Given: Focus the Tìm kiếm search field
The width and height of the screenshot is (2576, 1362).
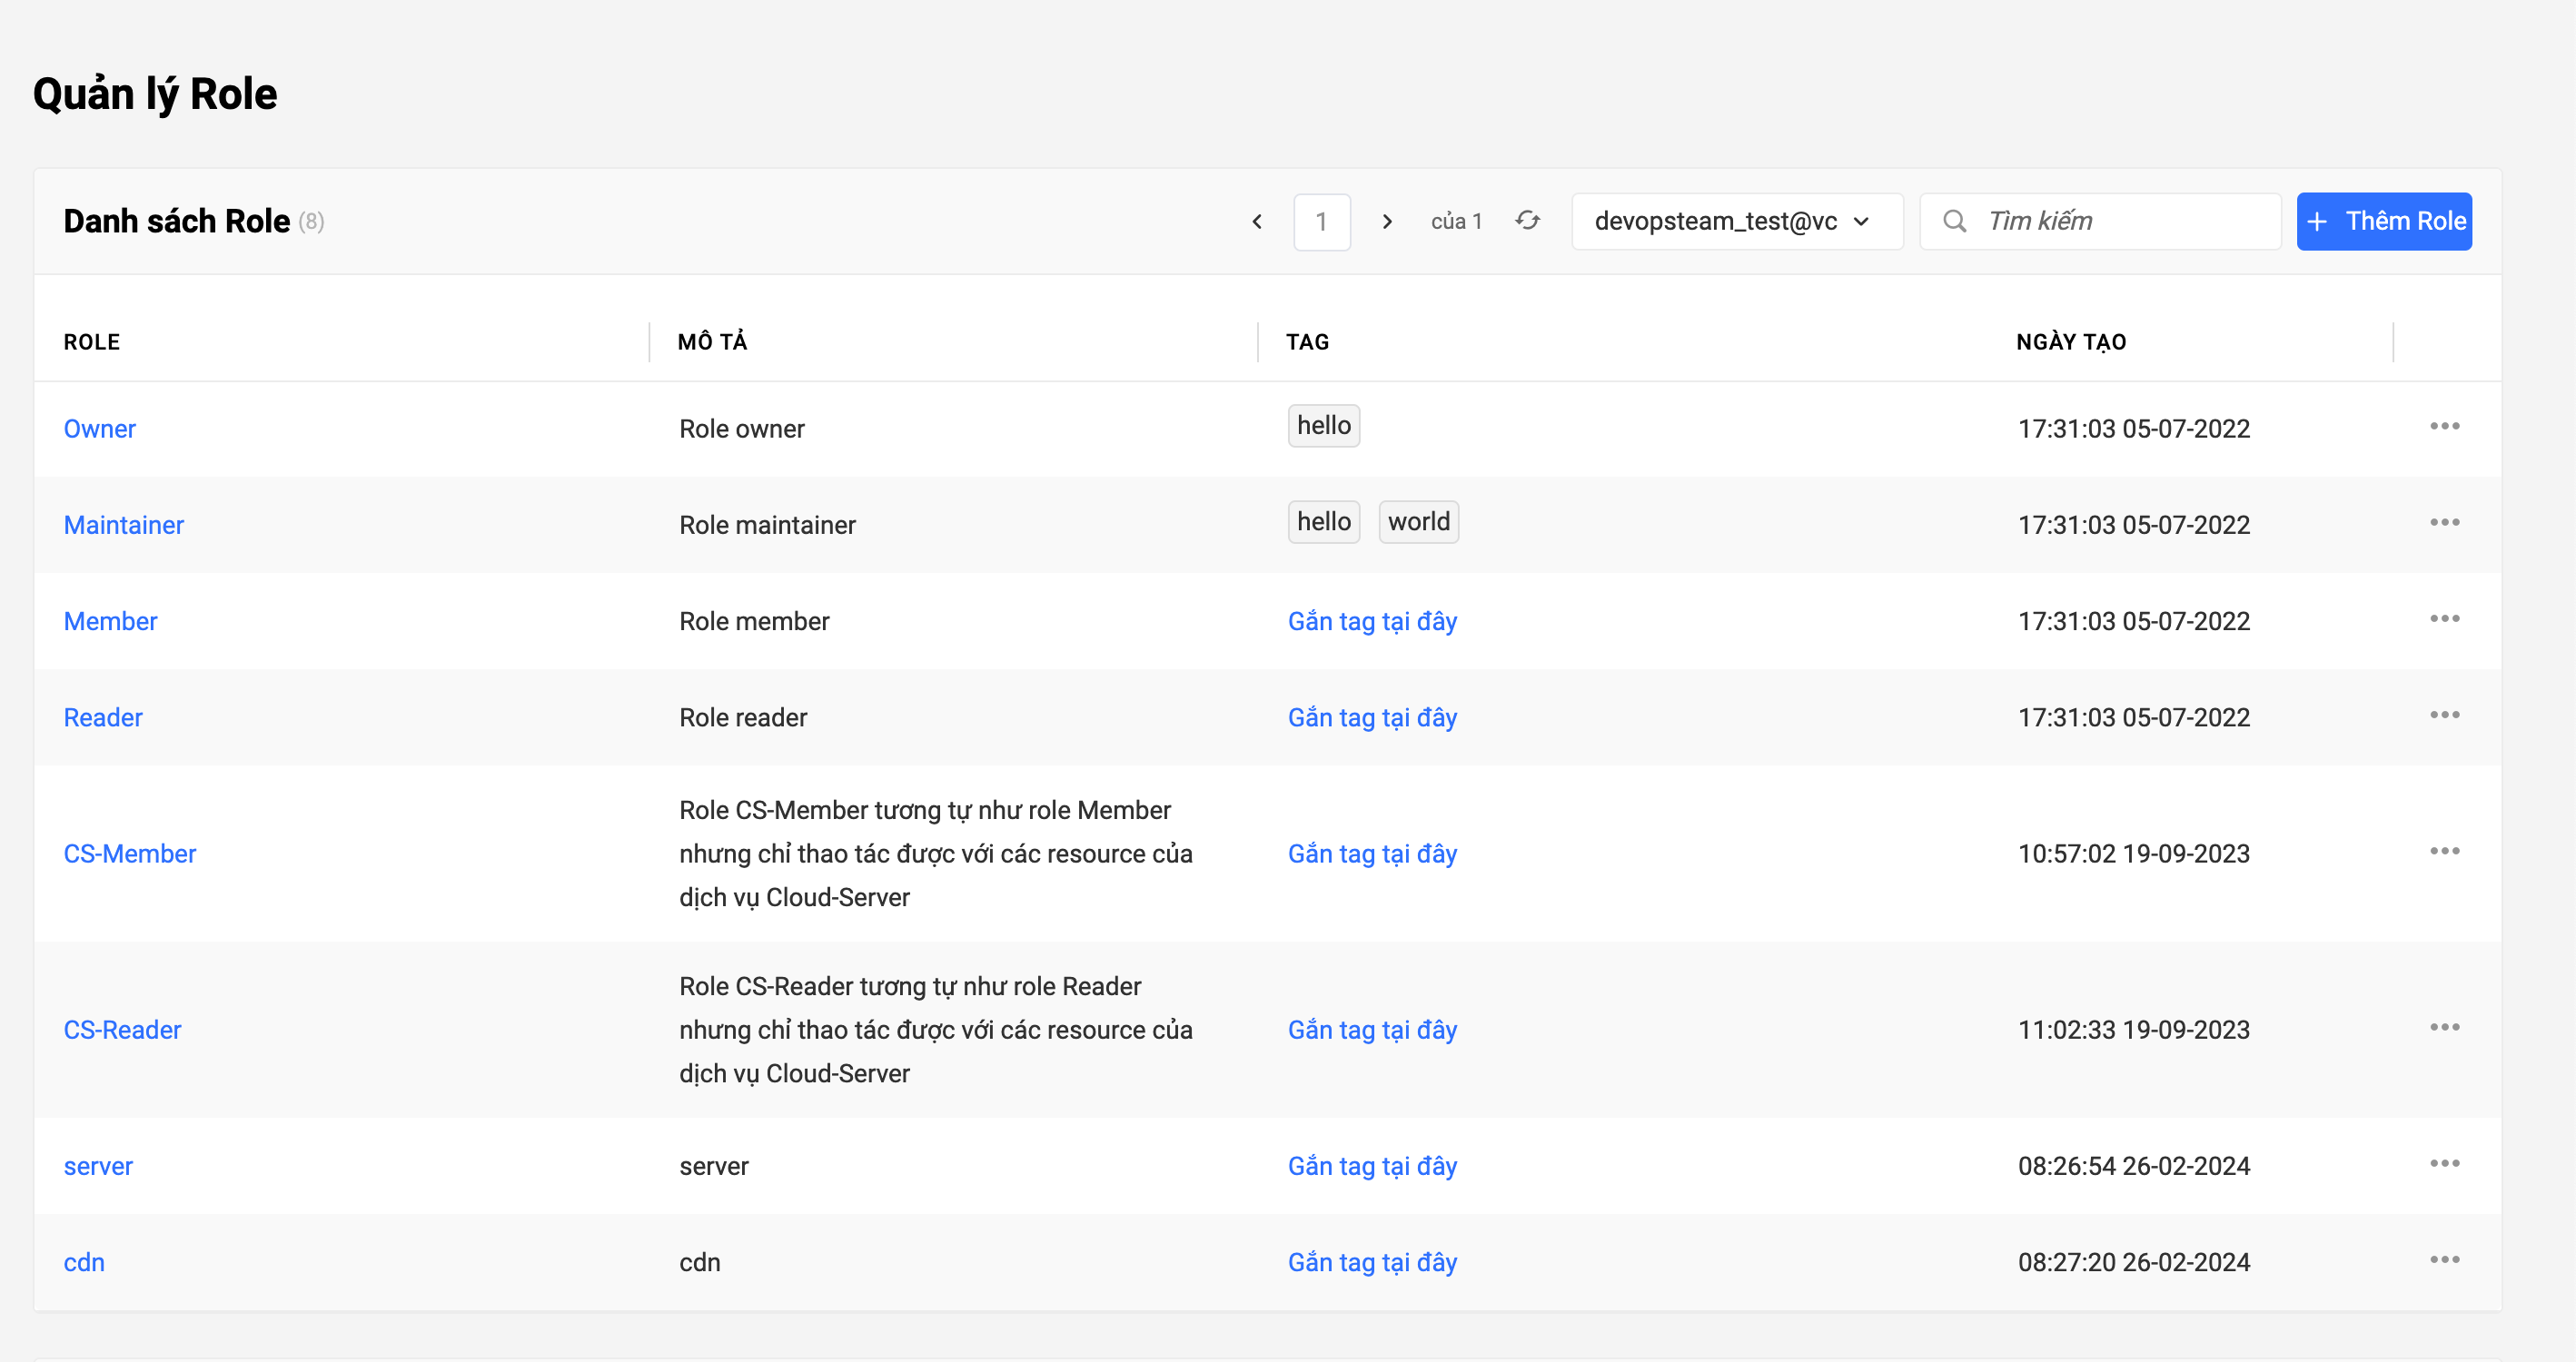Looking at the screenshot, I should (x=2120, y=221).
